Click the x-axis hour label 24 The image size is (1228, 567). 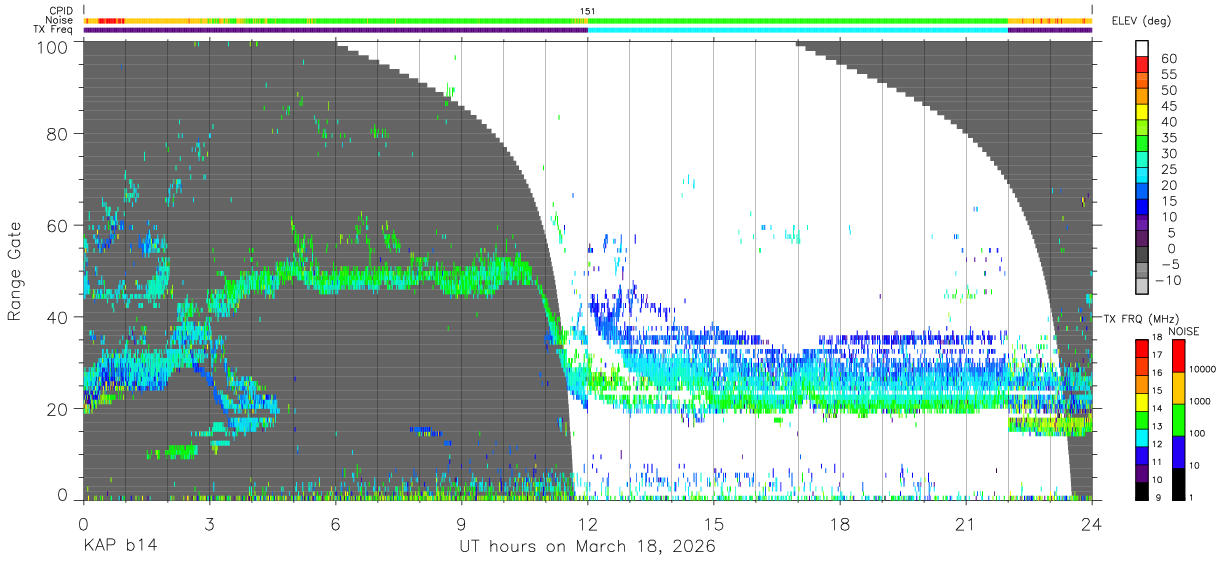tap(1091, 524)
